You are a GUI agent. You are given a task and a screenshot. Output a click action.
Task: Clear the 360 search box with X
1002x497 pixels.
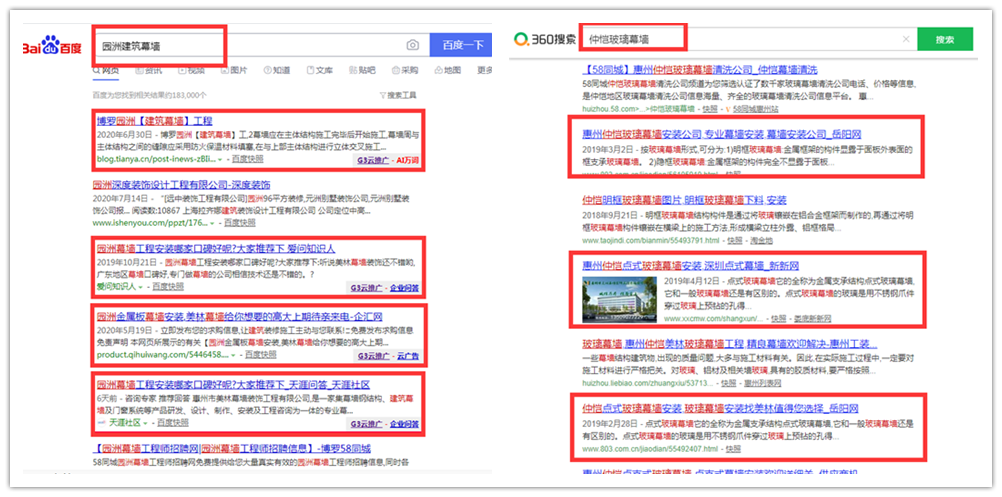(x=906, y=40)
